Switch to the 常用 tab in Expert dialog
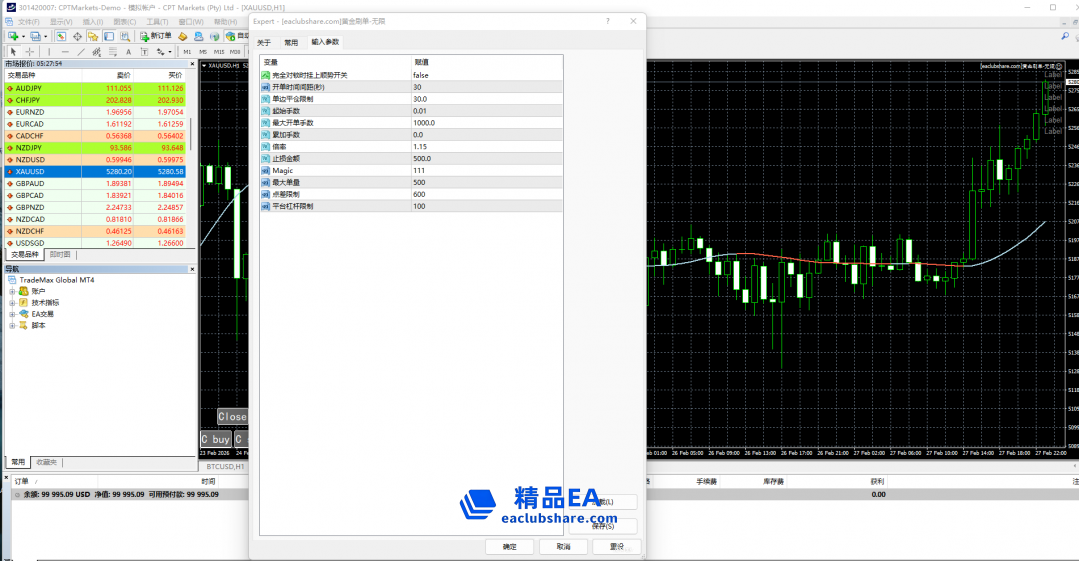This screenshot has width=1079, height=561. 290,42
